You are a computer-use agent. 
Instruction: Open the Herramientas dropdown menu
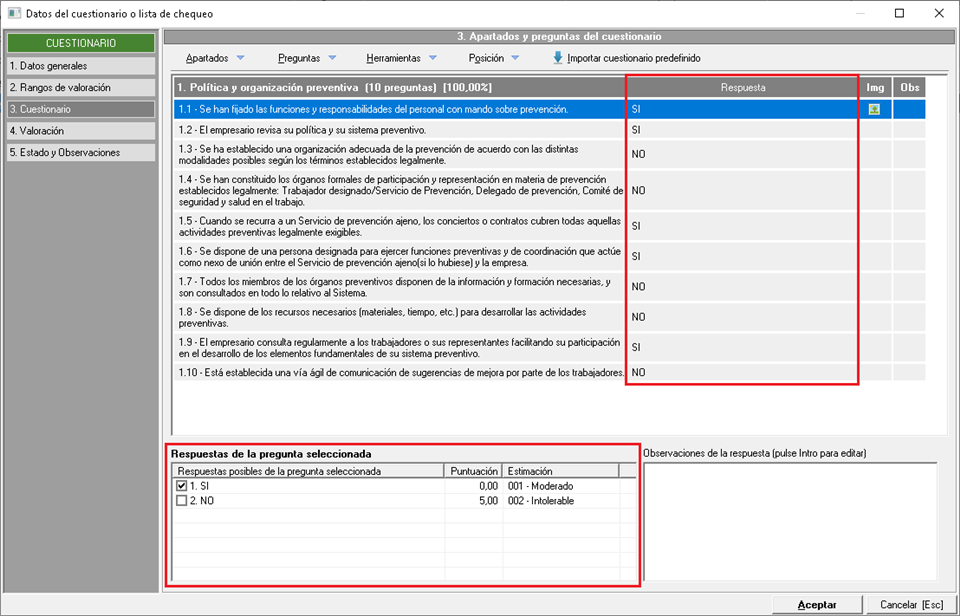pos(400,58)
